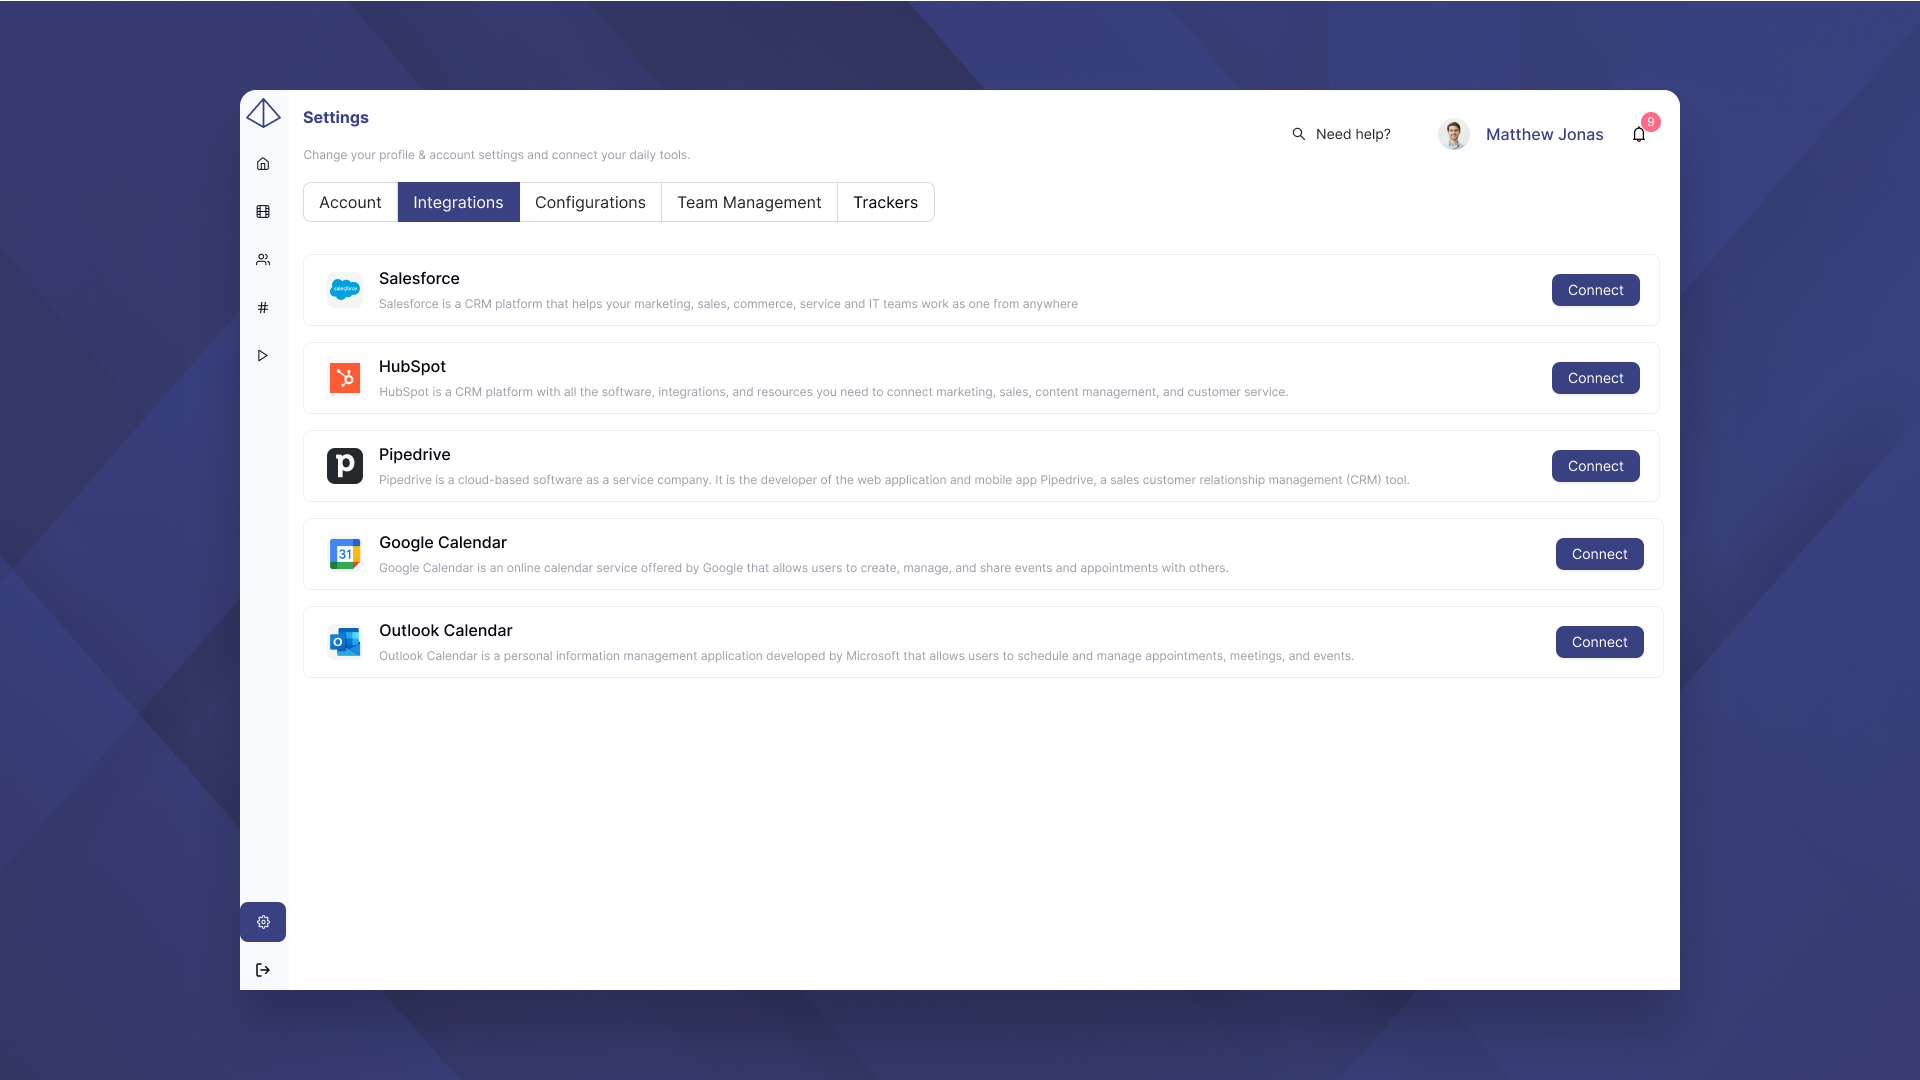
Task: Connect the Outlook Calendar integration
Action: [x=1599, y=642]
